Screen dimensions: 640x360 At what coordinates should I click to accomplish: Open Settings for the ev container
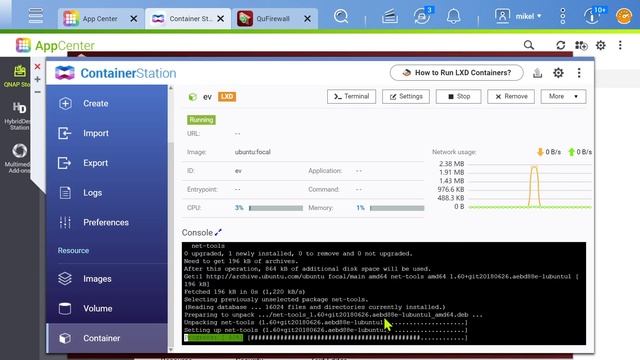click(406, 97)
